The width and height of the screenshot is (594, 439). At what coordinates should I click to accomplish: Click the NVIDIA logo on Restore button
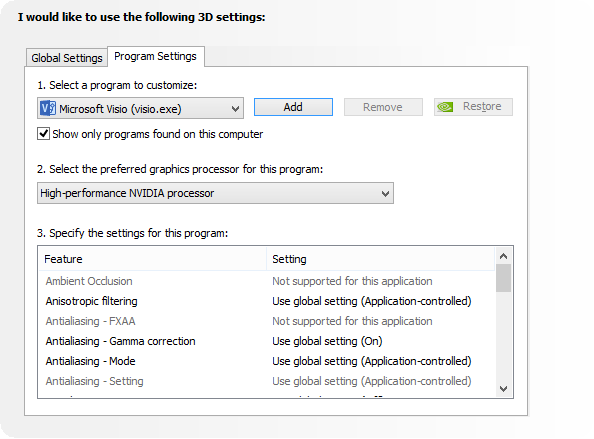pyautogui.click(x=445, y=107)
